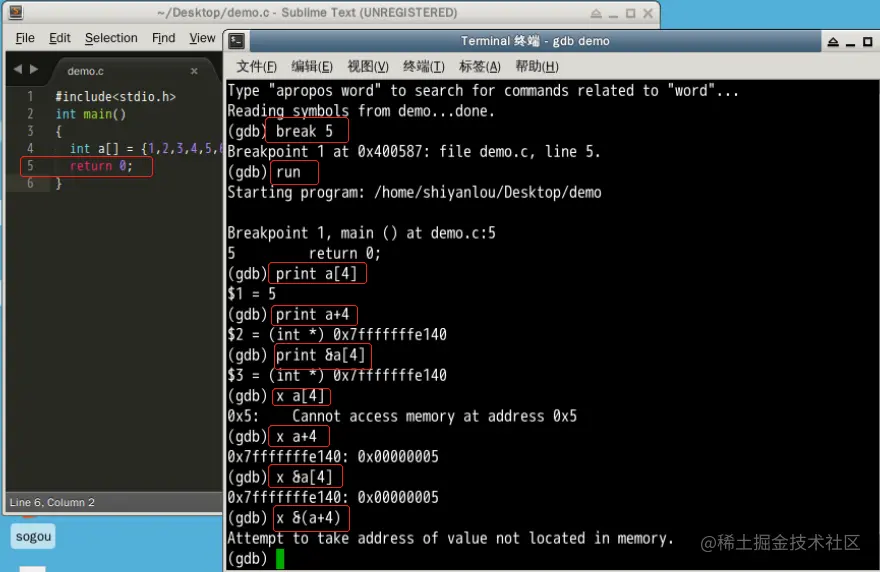Click 'Terminal 终端 - gdb demo' title bar

point(535,41)
